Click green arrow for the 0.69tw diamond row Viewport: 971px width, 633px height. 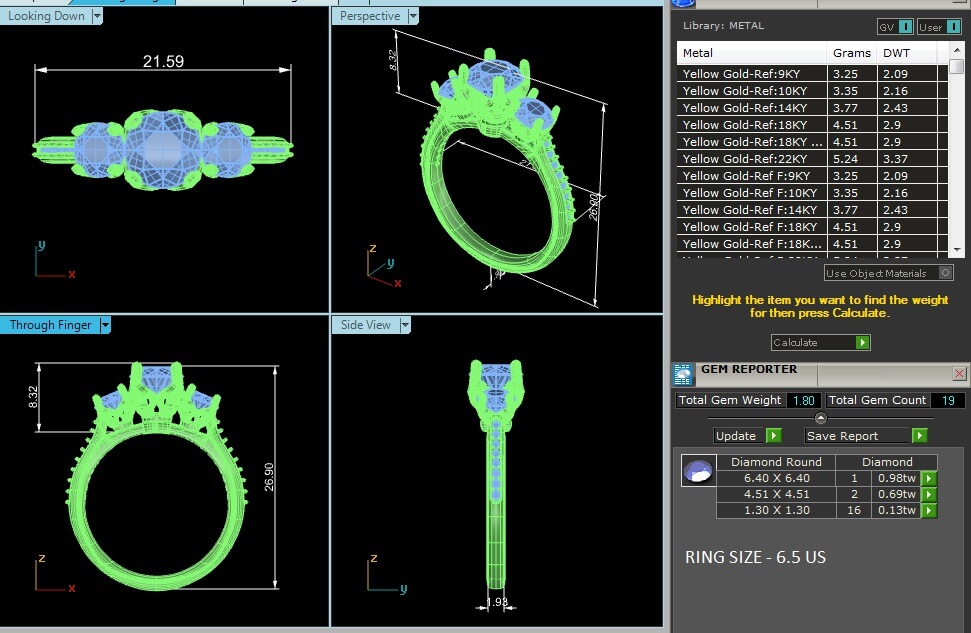(x=929, y=494)
